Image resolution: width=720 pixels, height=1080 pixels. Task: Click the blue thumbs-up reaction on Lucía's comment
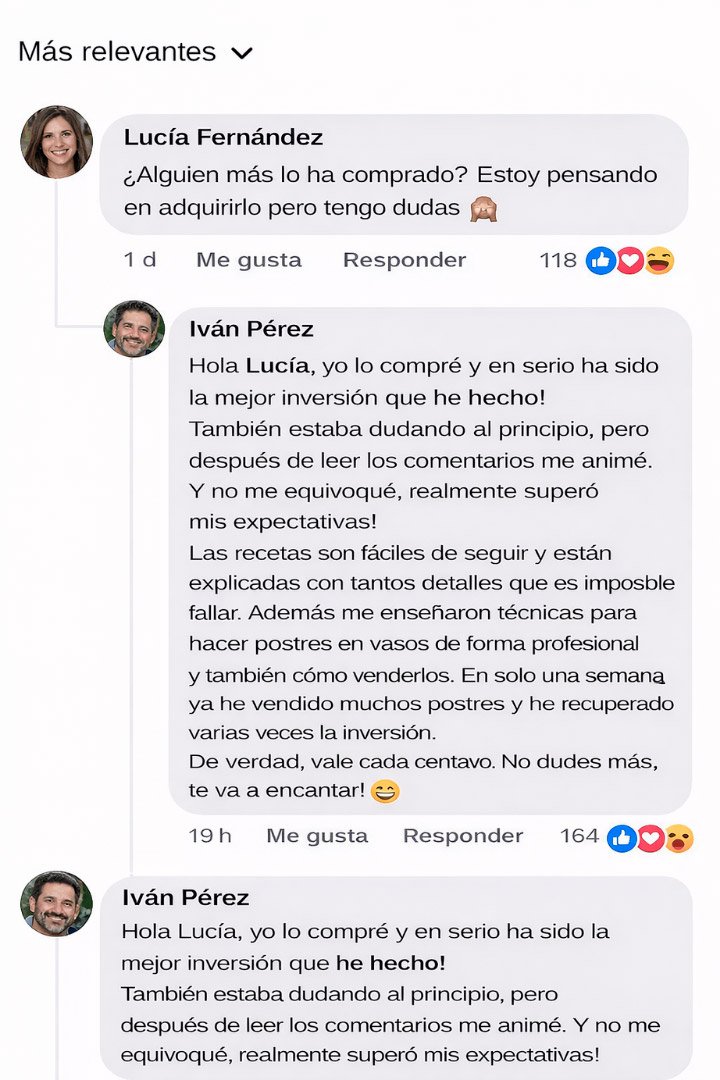pos(600,261)
